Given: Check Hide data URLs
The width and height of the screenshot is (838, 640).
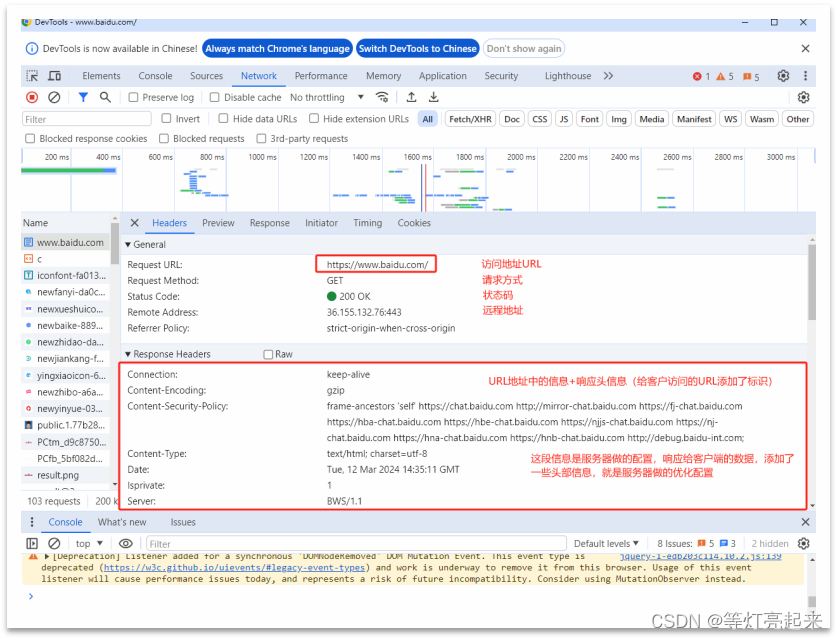Looking at the screenshot, I should point(223,118).
